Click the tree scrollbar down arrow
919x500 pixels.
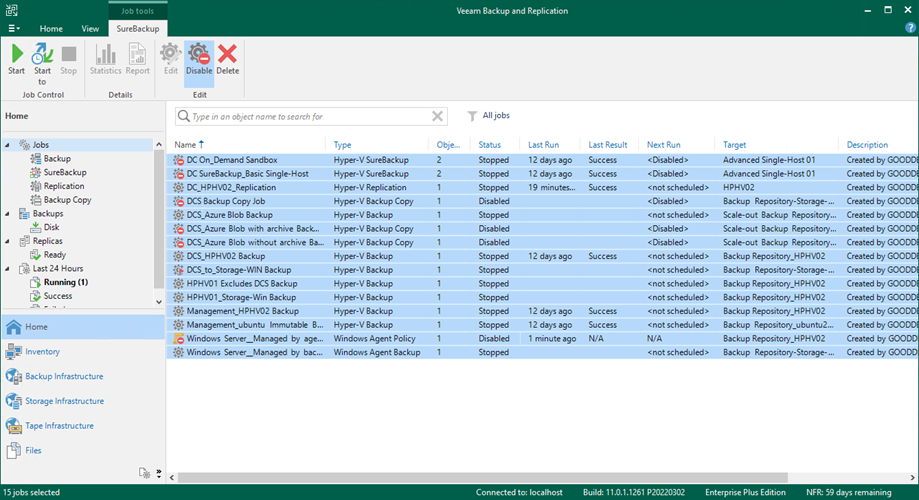point(159,302)
